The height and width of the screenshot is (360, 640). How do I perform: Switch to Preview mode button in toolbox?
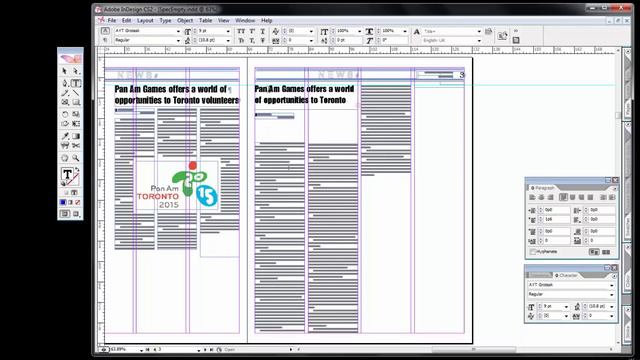coord(76,214)
